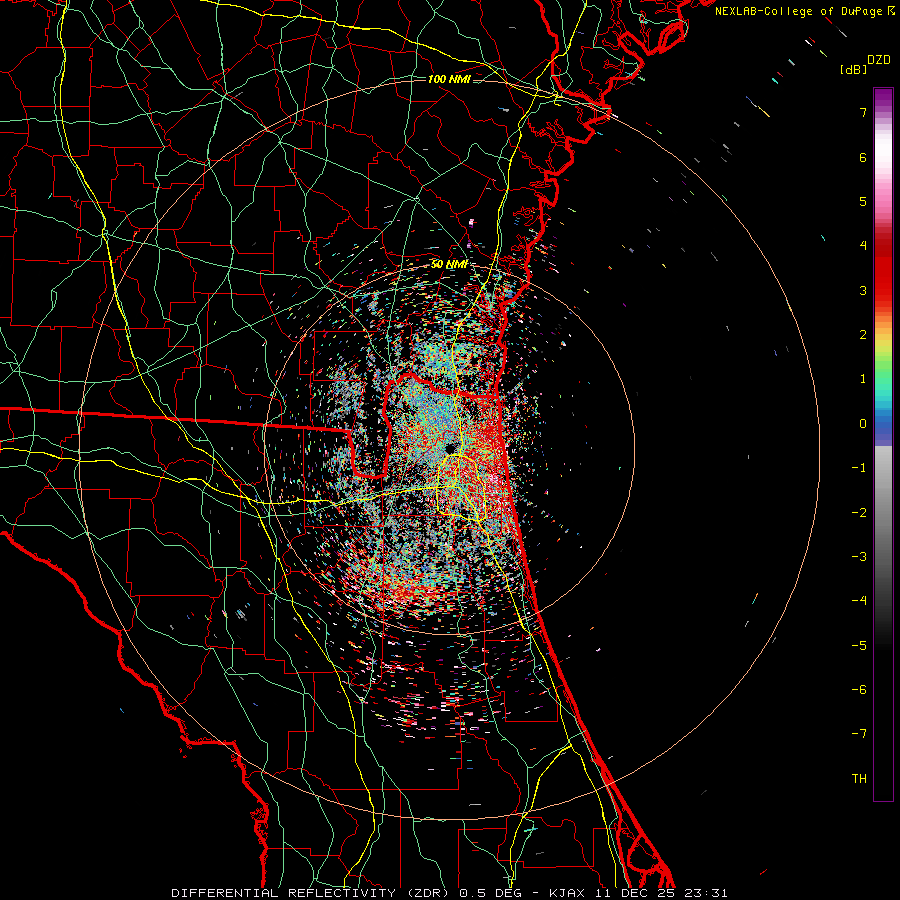Click the "TH" threshold legend label
This screenshot has height=900, width=900.
coord(859,779)
